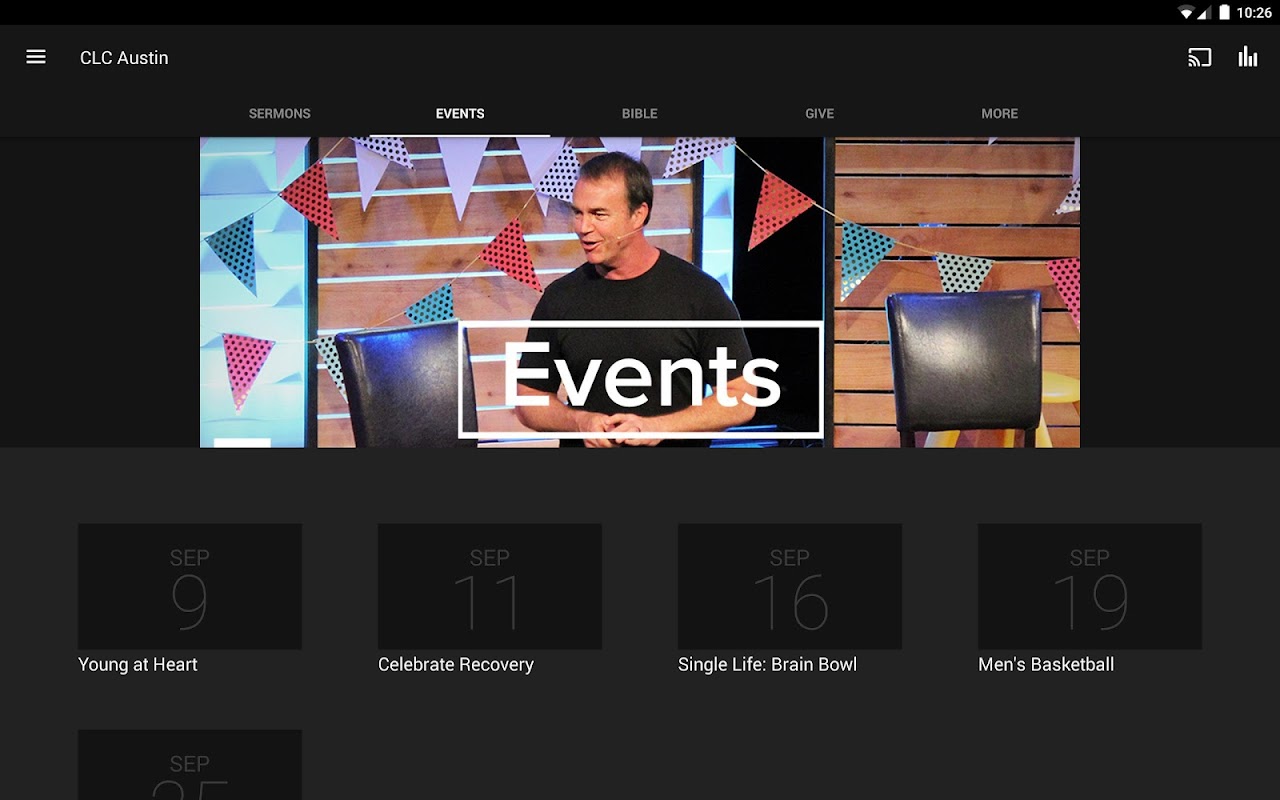Select Single Life: Brain Bowl title

(x=767, y=665)
